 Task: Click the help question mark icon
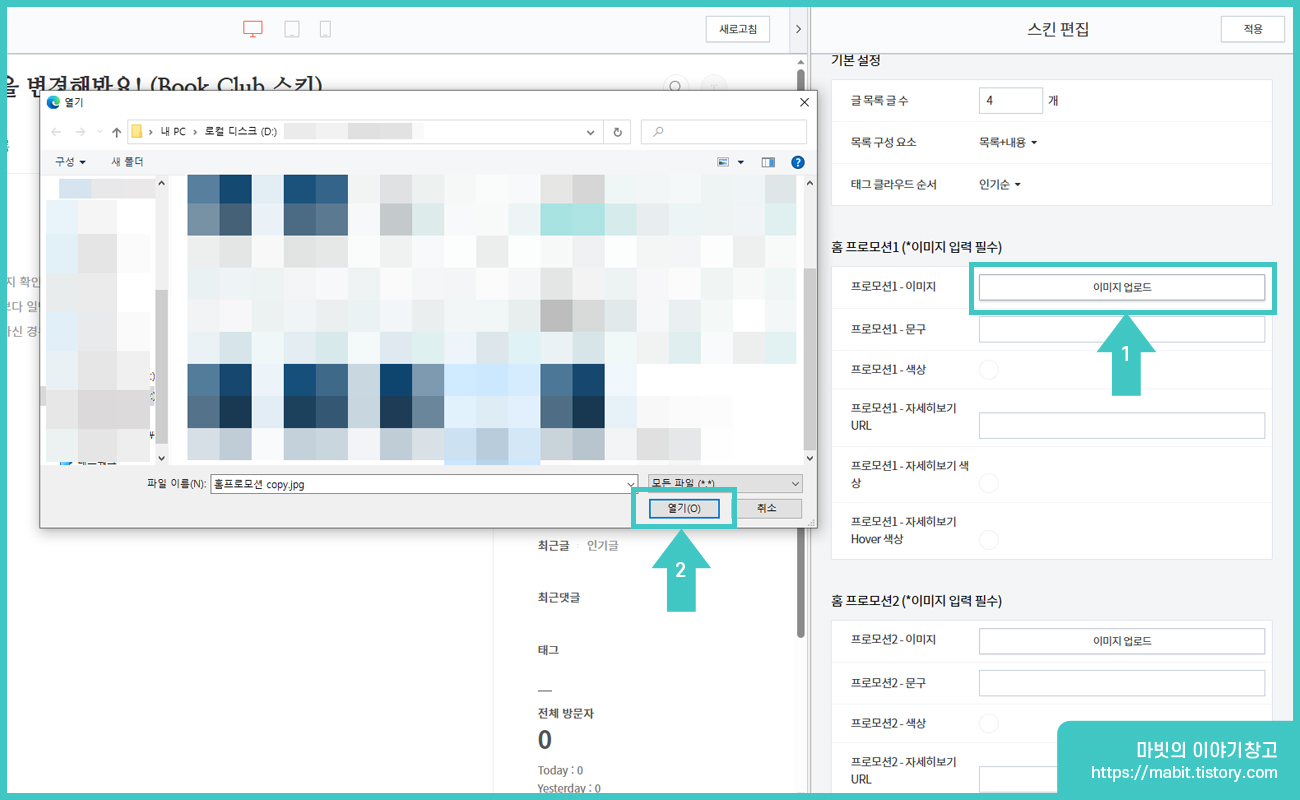pos(798,162)
